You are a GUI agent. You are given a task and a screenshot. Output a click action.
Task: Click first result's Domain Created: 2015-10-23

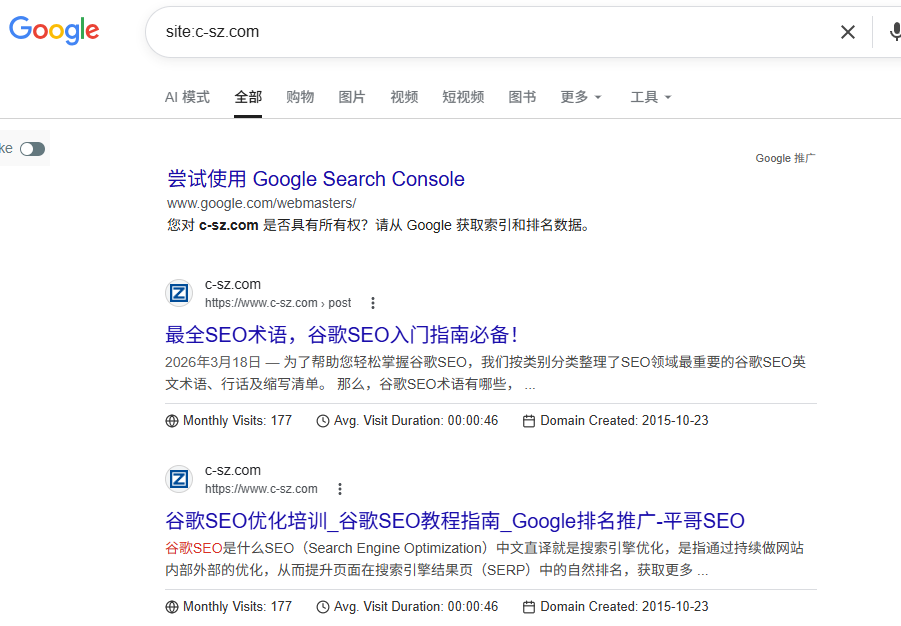pyautogui.click(x=624, y=420)
